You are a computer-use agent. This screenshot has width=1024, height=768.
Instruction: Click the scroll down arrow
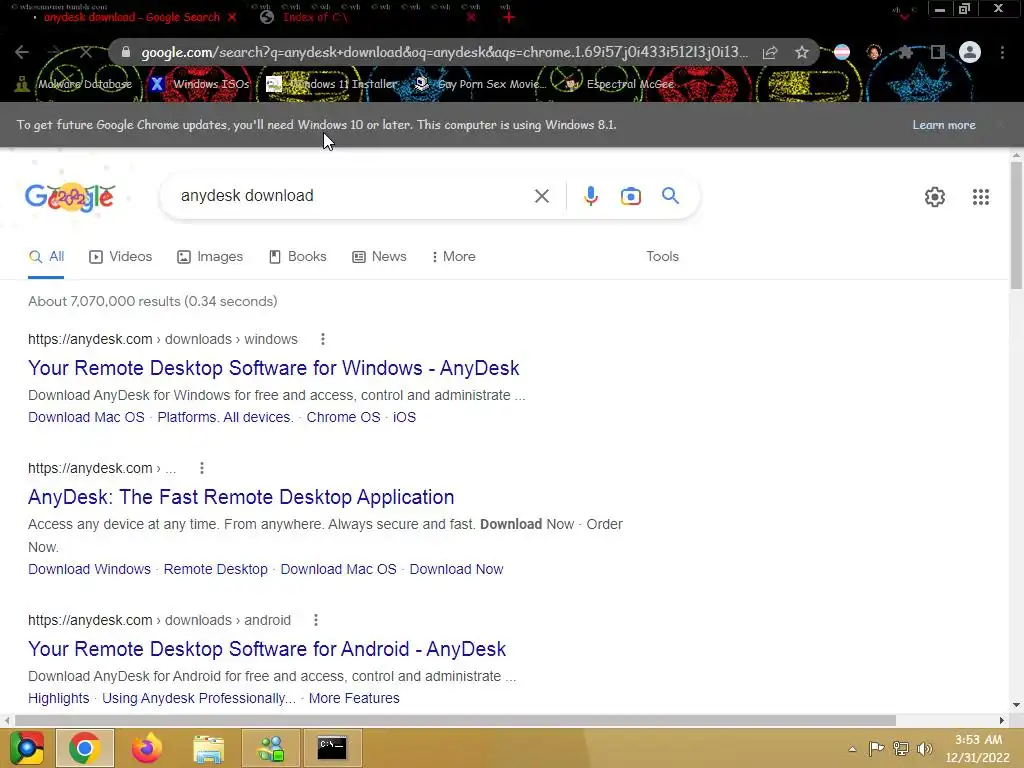[1016, 705]
